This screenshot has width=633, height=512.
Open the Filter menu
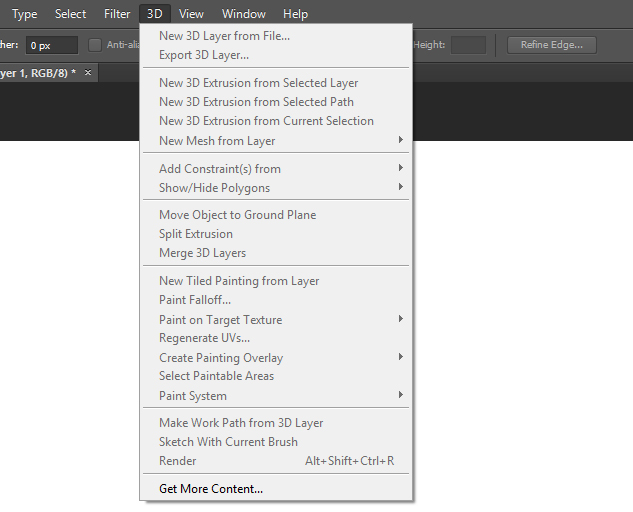click(117, 14)
